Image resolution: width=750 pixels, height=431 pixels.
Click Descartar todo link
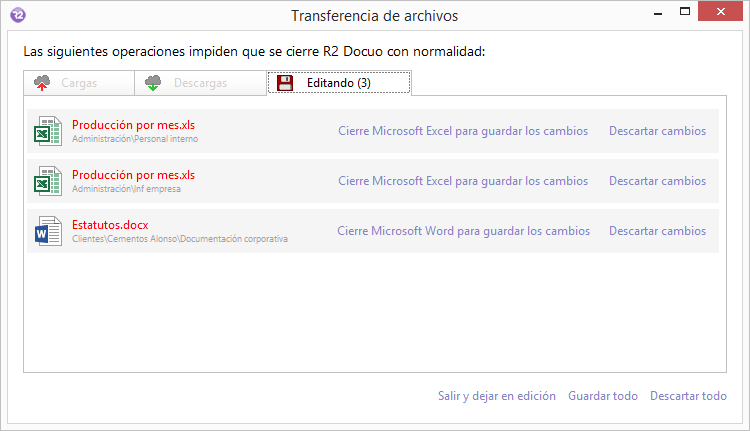688,396
